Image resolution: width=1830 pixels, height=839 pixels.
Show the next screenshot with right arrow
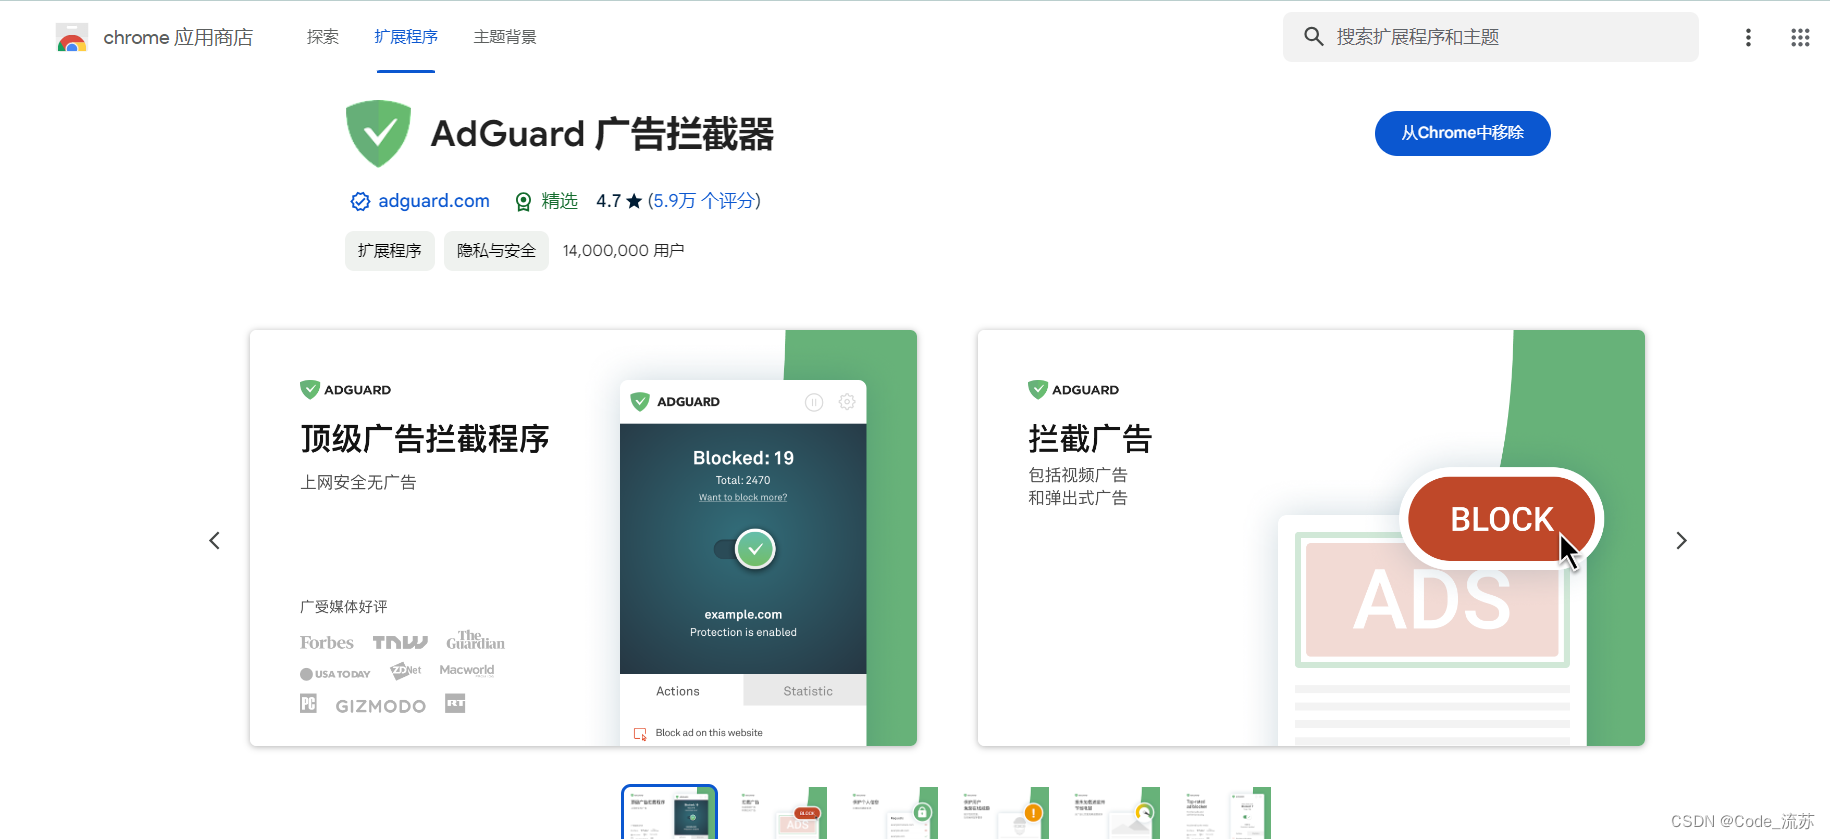point(1681,541)
